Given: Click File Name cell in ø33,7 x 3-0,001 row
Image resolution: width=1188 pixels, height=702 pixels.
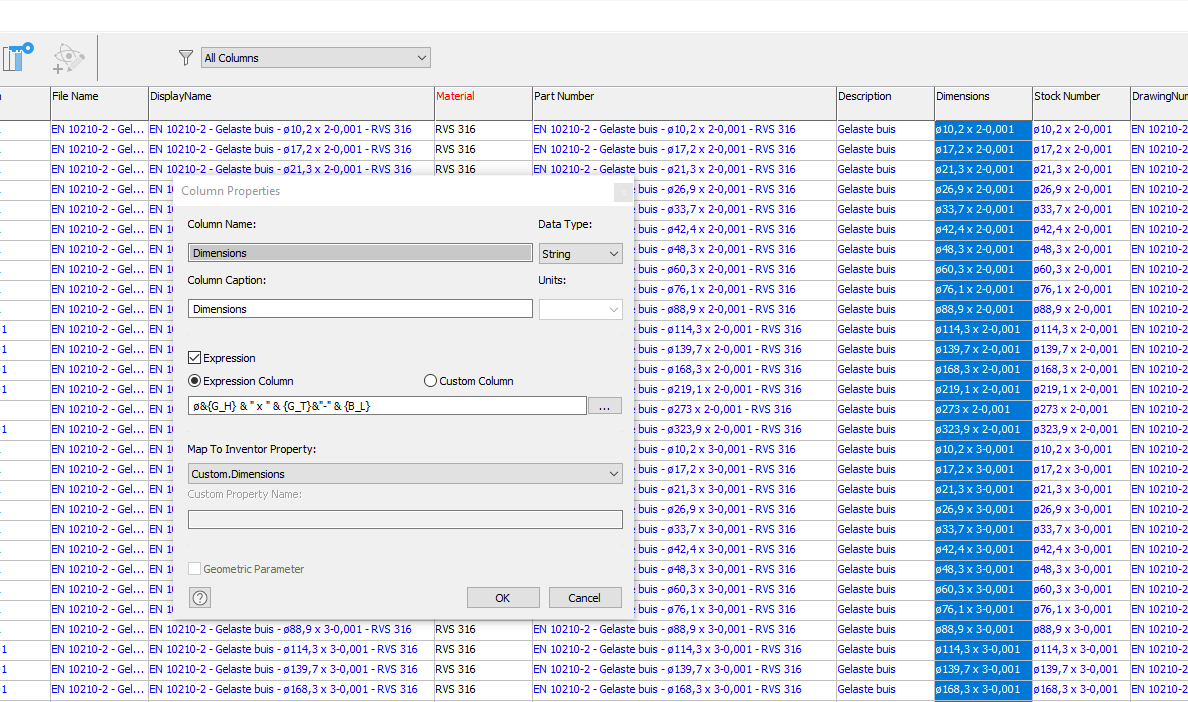Looking at the screenshot, I should point(99,529).
